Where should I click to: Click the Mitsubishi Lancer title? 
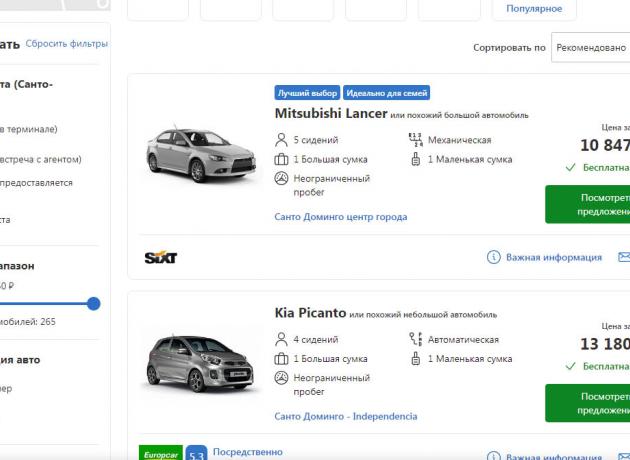(331, 113)
